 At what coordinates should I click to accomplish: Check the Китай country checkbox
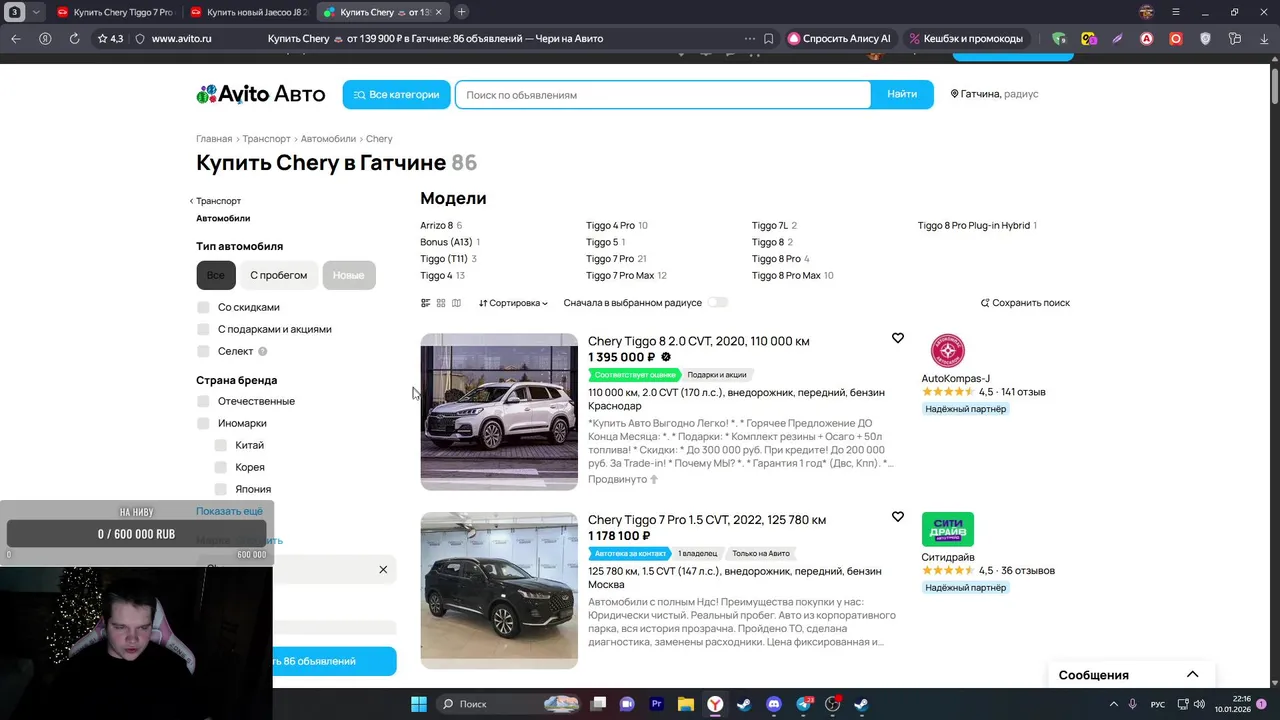pos(221,445)
